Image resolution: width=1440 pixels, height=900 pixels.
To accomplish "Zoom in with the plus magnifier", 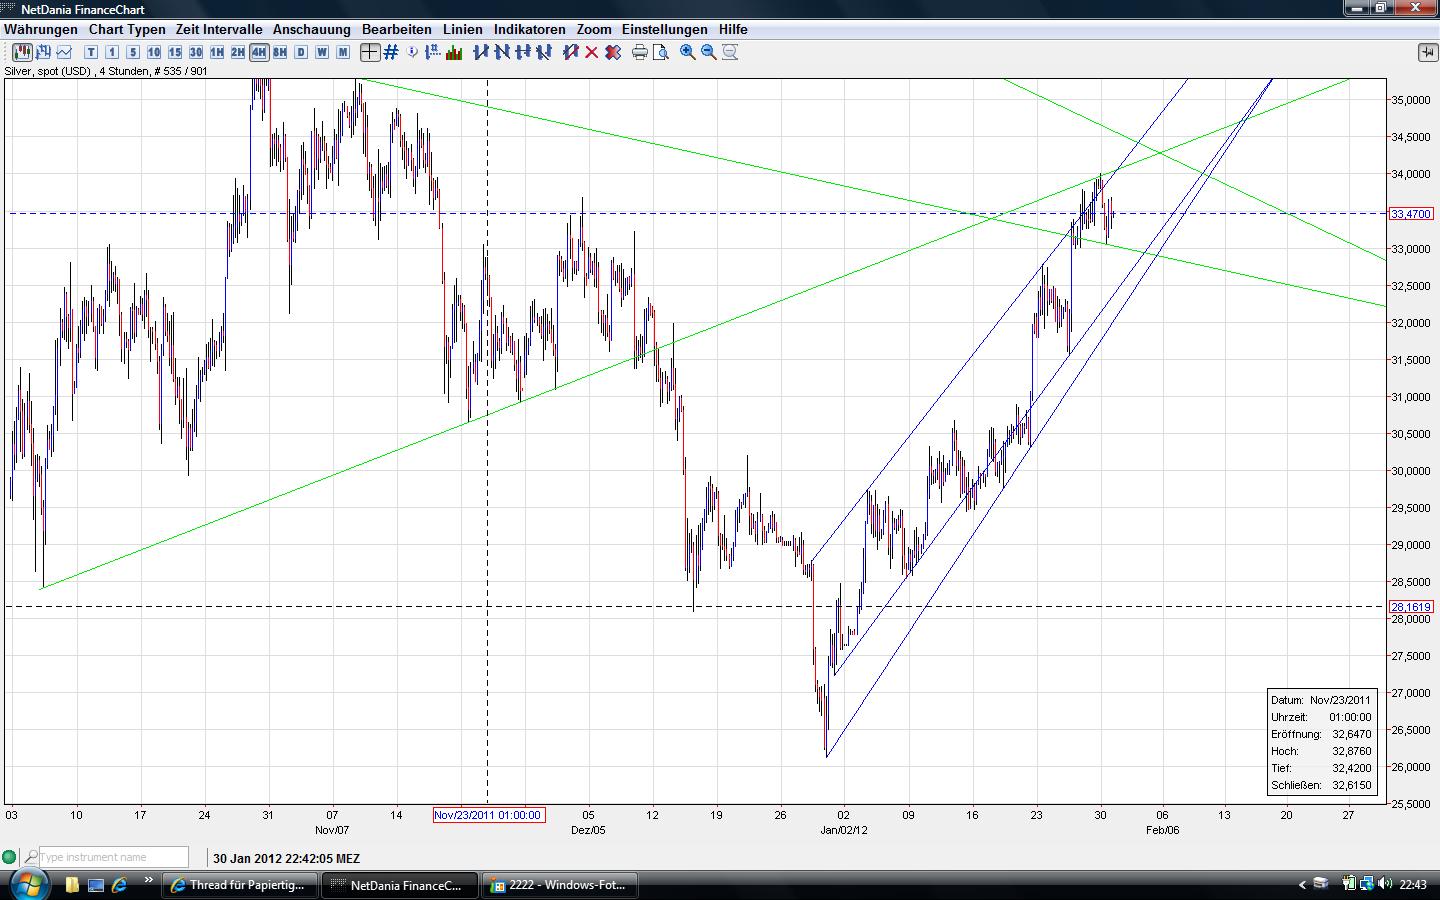I will coord(688,52).
